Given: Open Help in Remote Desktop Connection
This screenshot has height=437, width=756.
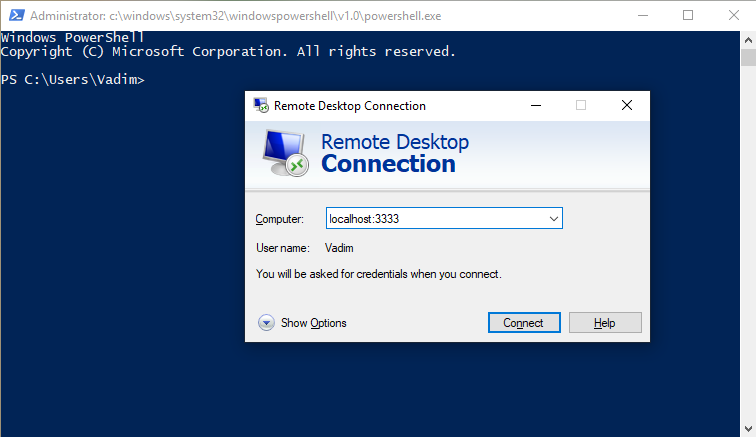Looking at the screenshot, I should pyautogui.click(x=605, y=323).
